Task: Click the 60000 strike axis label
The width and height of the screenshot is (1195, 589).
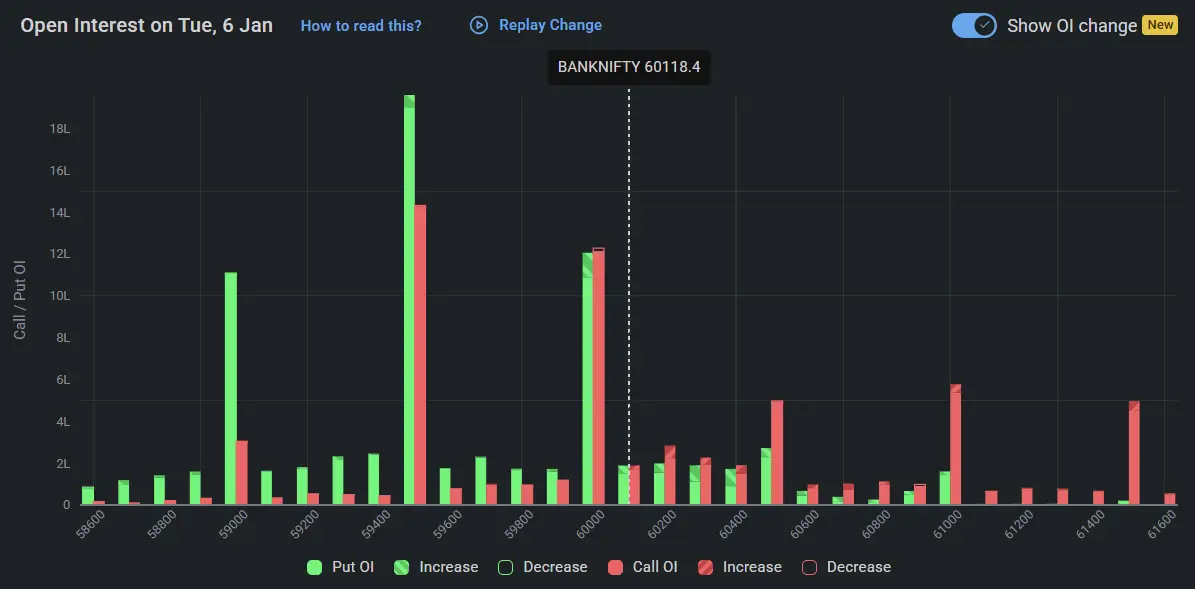Action: 591,521
